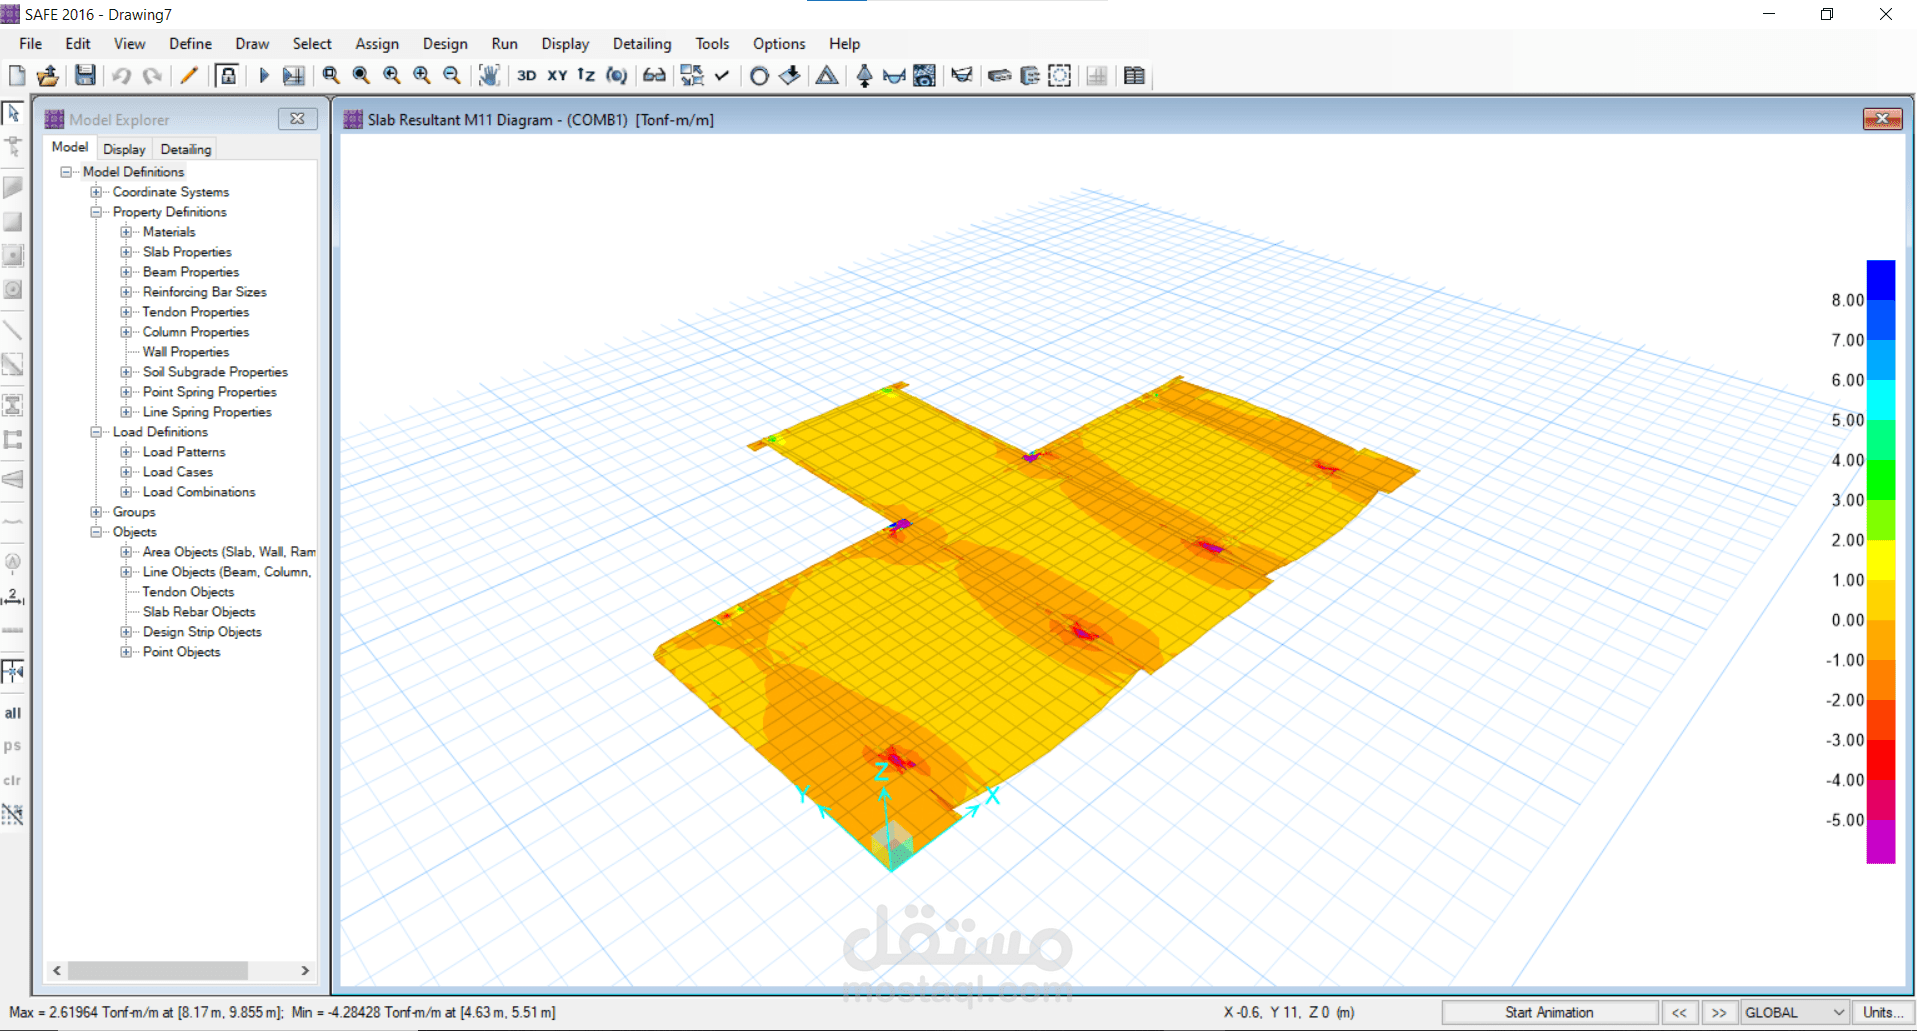
Task: Select the Tendon Objects tree item
Action: pos(188,592)
